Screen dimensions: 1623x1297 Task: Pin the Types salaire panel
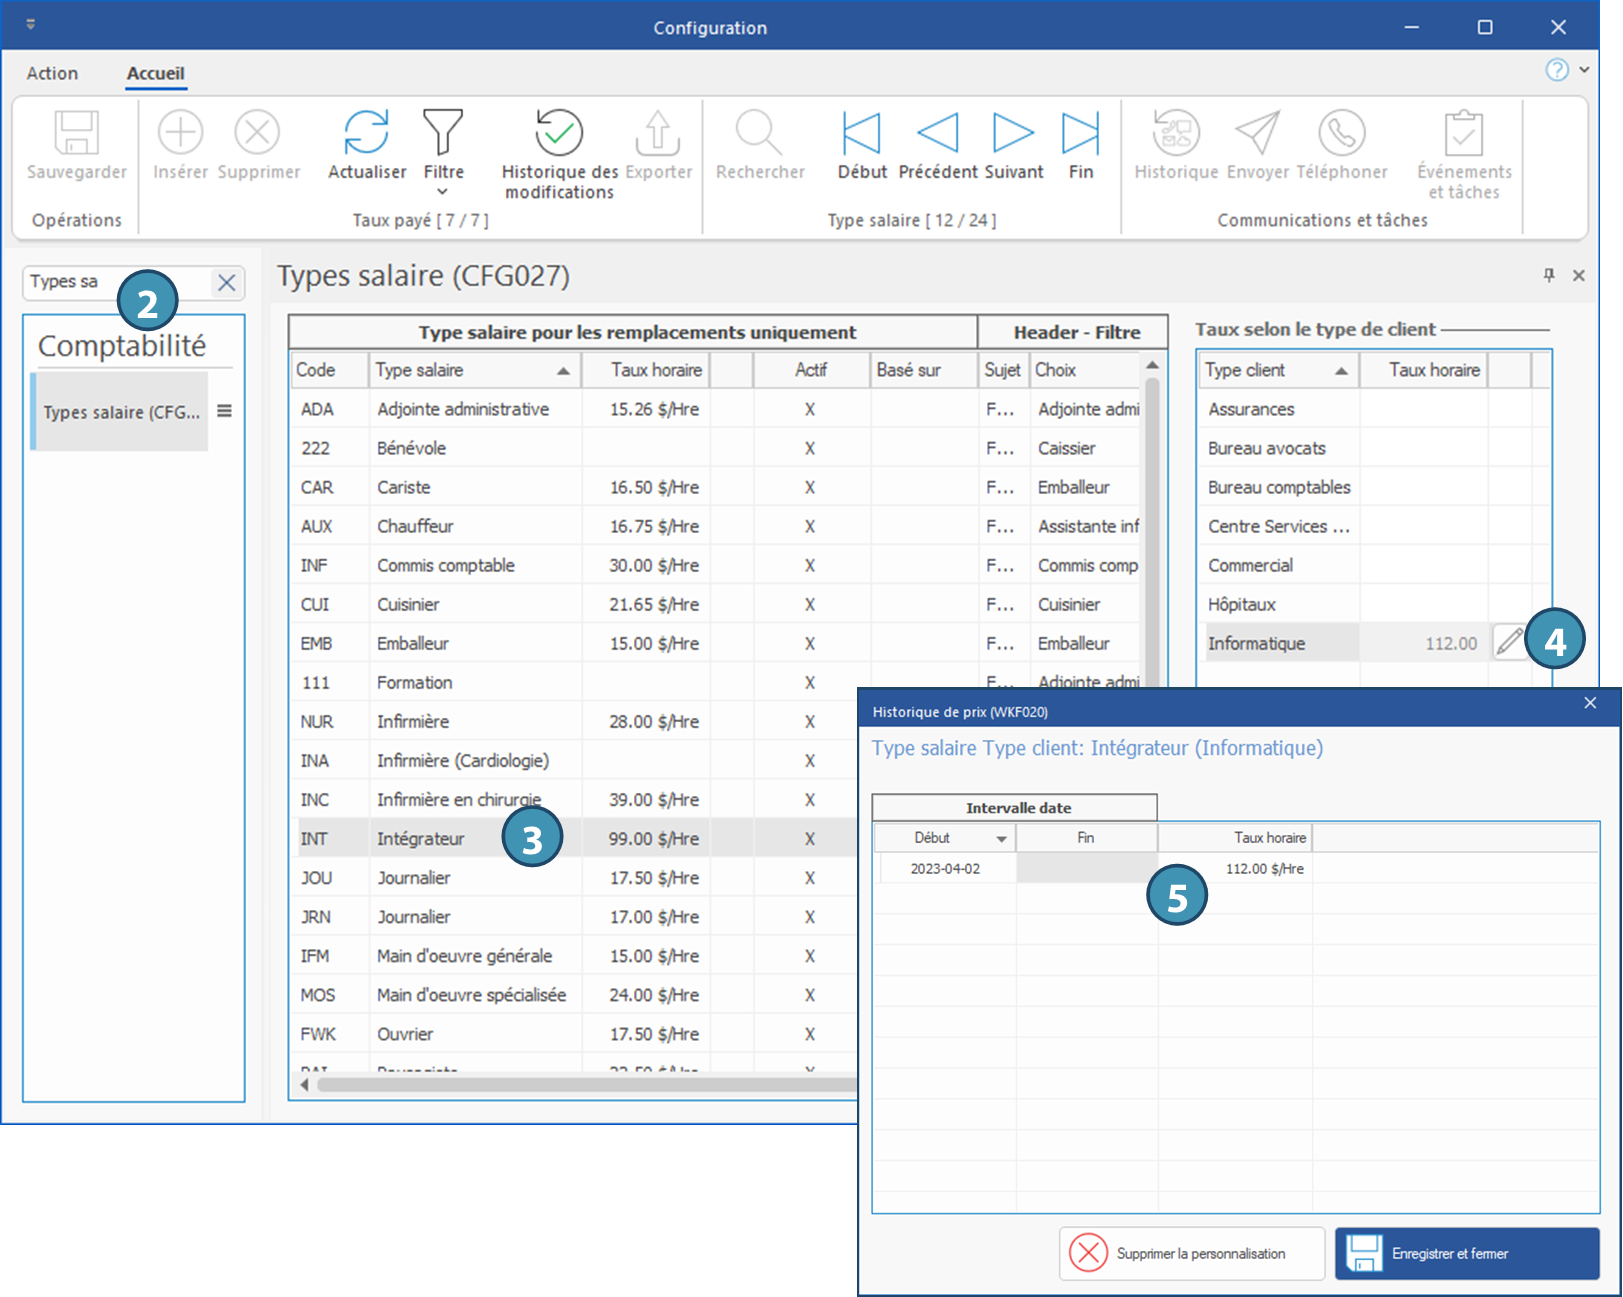(x=1549, y=275)
